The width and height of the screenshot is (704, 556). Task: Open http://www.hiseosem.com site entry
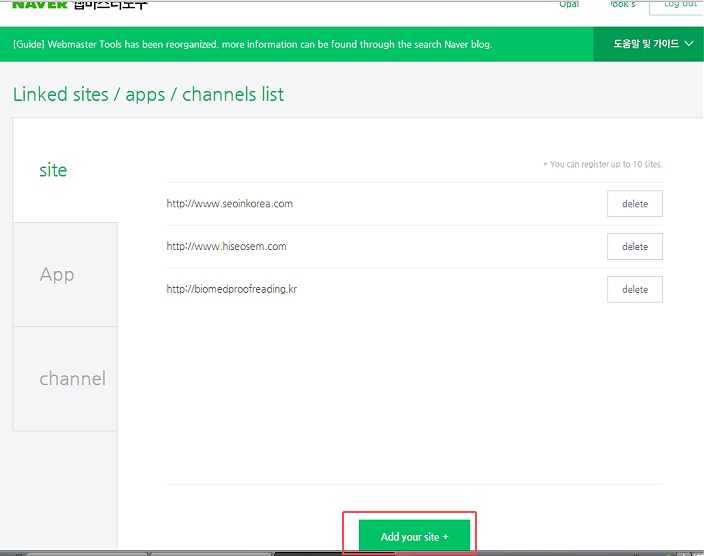click(226, 246)
